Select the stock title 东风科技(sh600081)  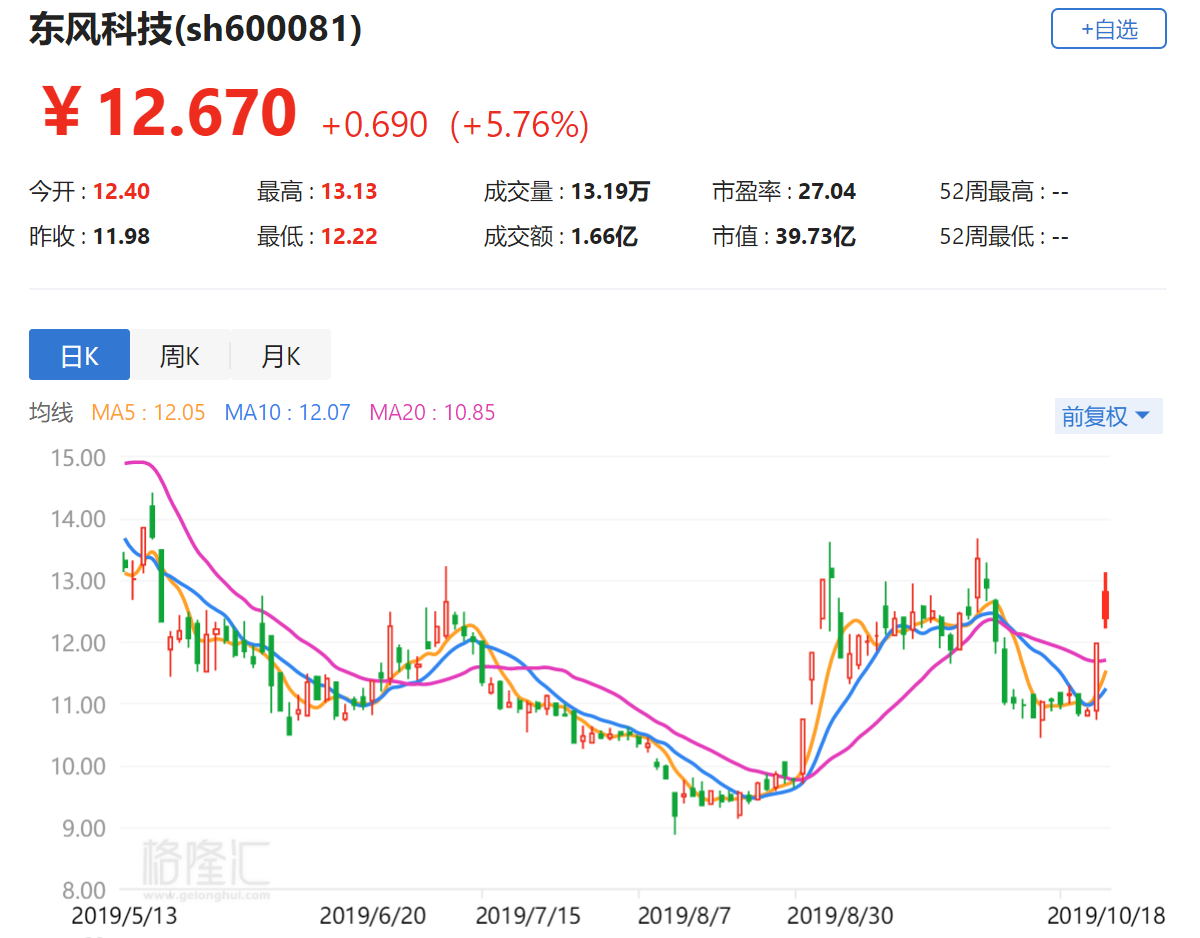195,29
